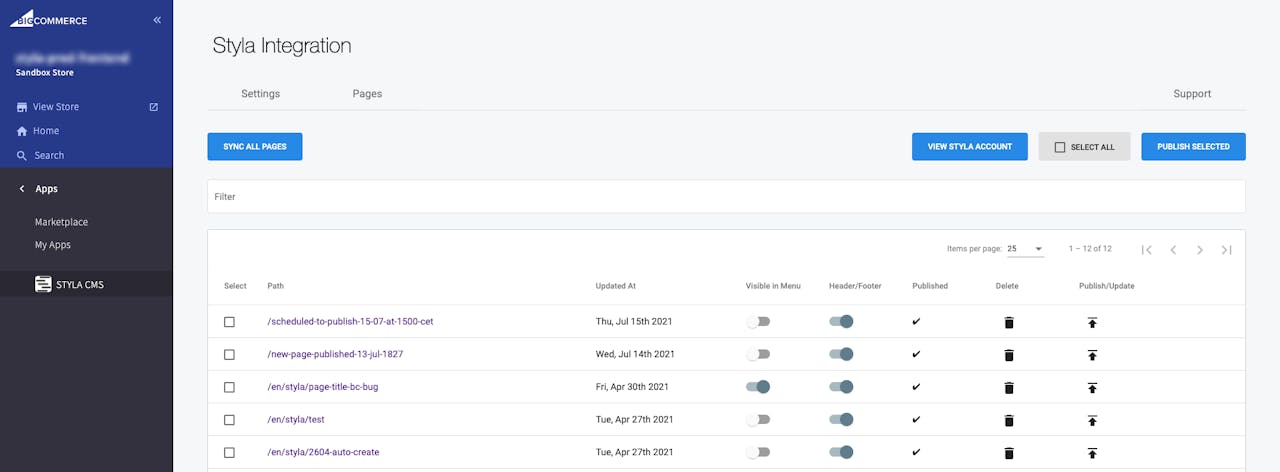Open the /new-page-published-13-jul-1827 path link
This screenshot has width=1280, height=472.
(x=335, y=354)
